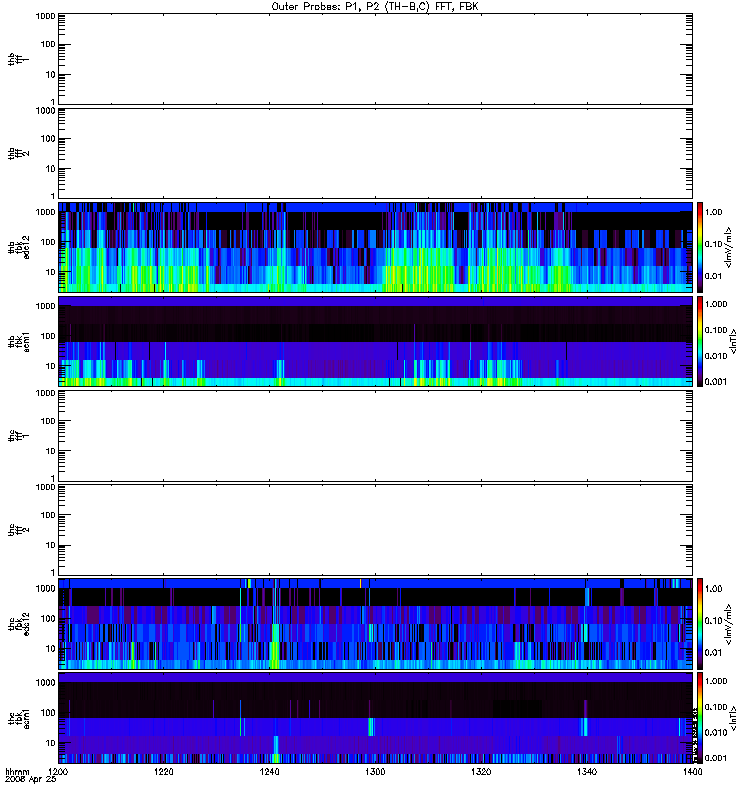Click the 1300 time axis label
Image resolution: width=750 pixels, height=800 pixels.
[x=375, y=771]
